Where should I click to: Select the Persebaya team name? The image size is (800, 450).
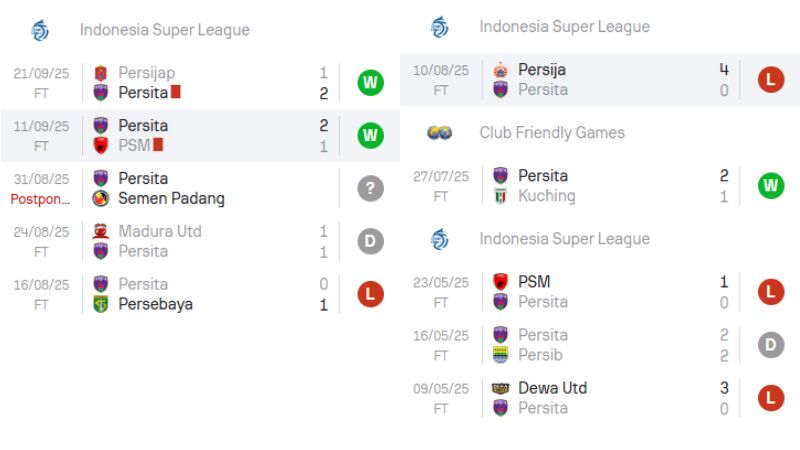pyautogui.click(x=155, y=304)
